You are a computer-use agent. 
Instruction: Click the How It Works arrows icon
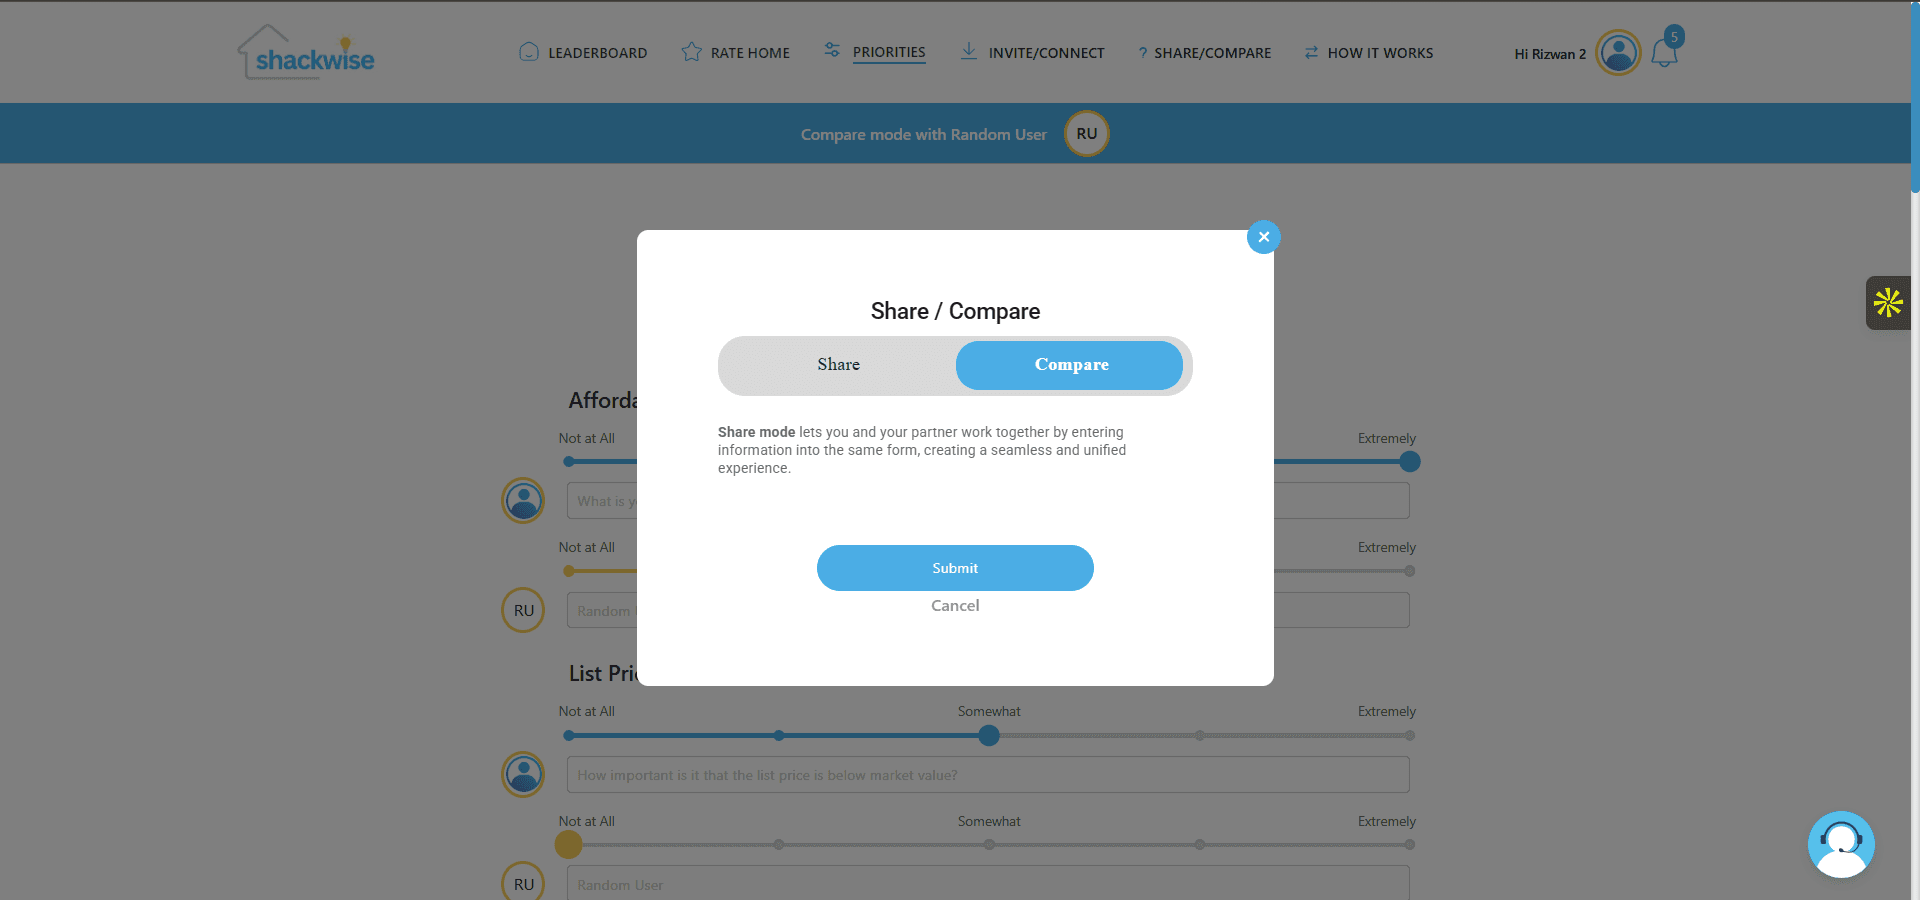tap(1311, 52)
